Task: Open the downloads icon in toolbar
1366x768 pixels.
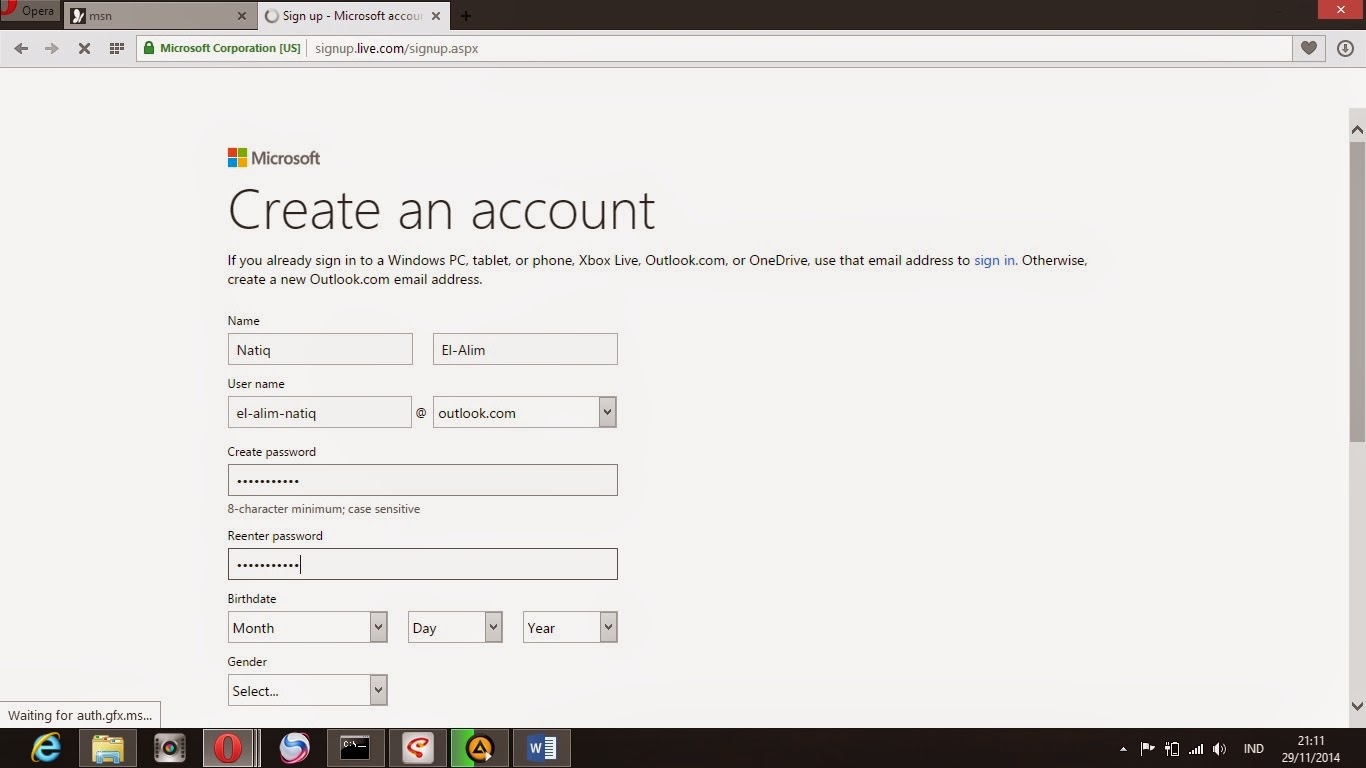Action: point(1345,48)
